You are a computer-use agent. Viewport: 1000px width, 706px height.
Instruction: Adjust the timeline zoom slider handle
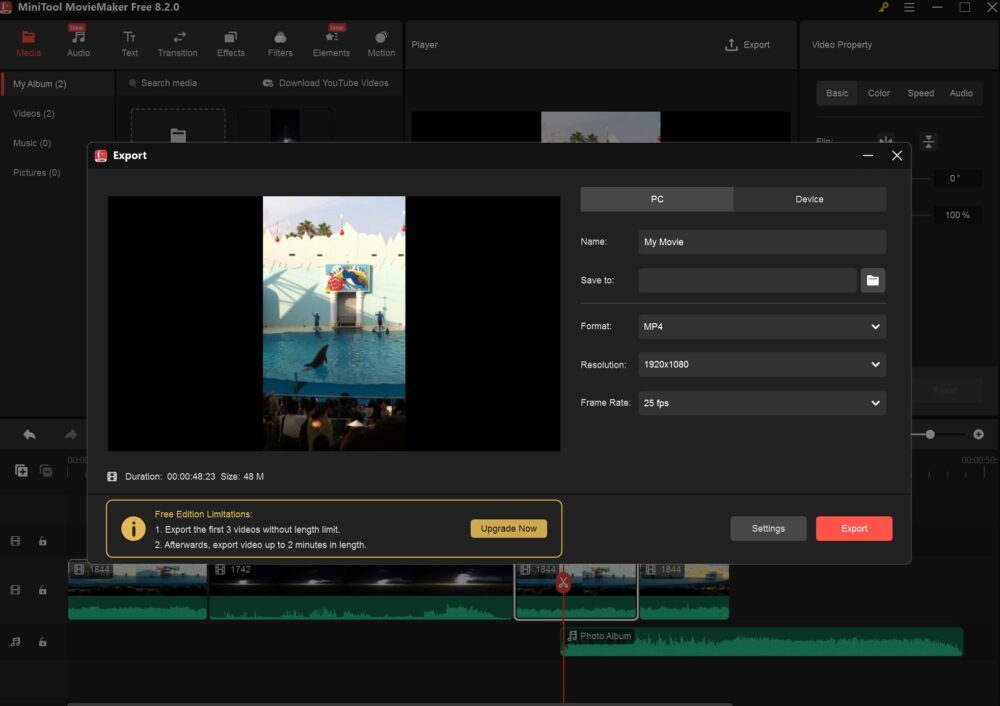tap(930, 434)
